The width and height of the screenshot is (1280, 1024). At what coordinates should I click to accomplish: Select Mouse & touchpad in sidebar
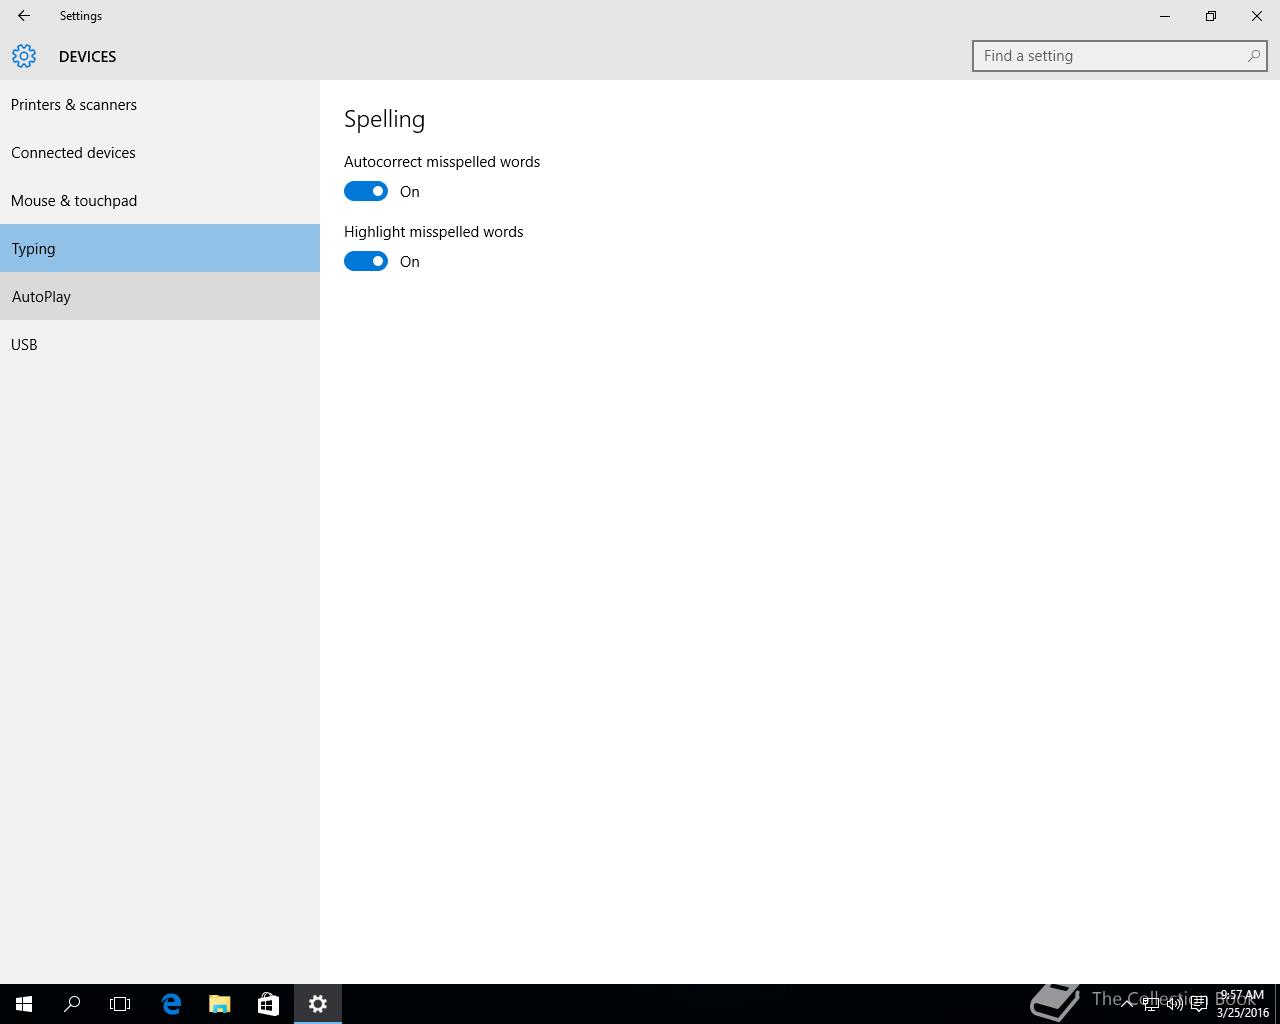[74, 201]
